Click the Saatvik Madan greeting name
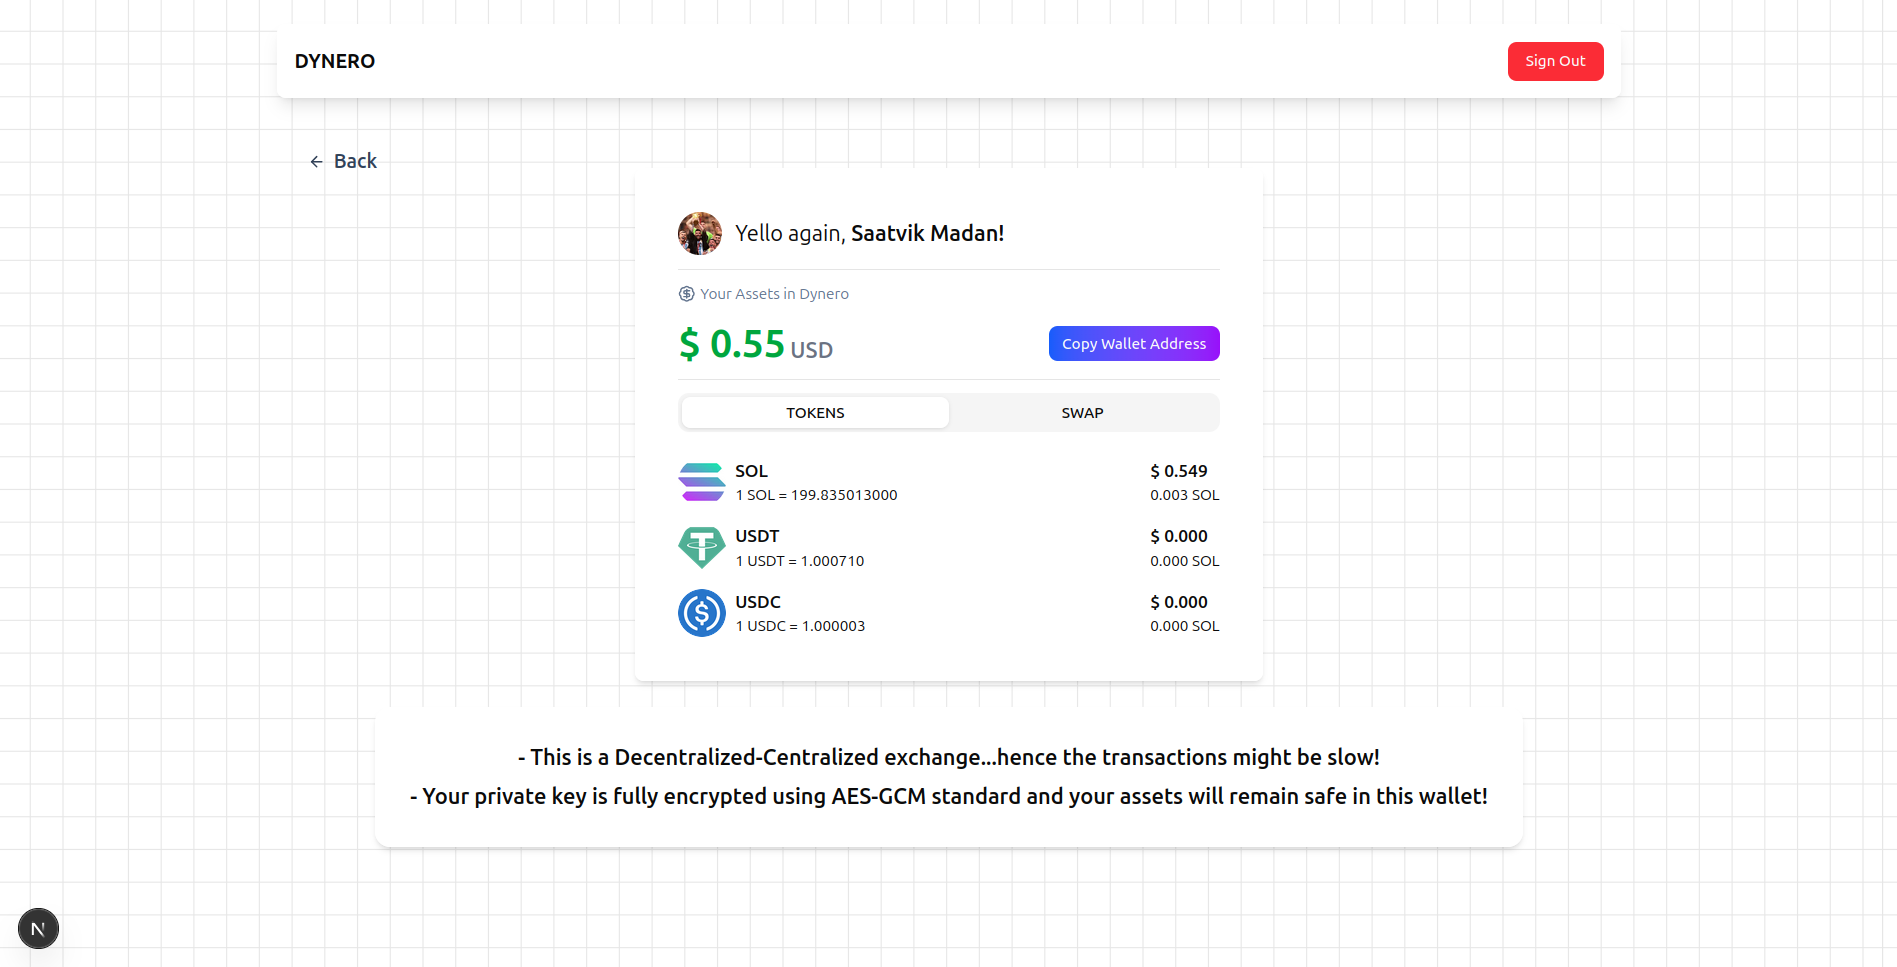Screen dimensions: 1897x967 pyautogui.click(x=927, y=233)
